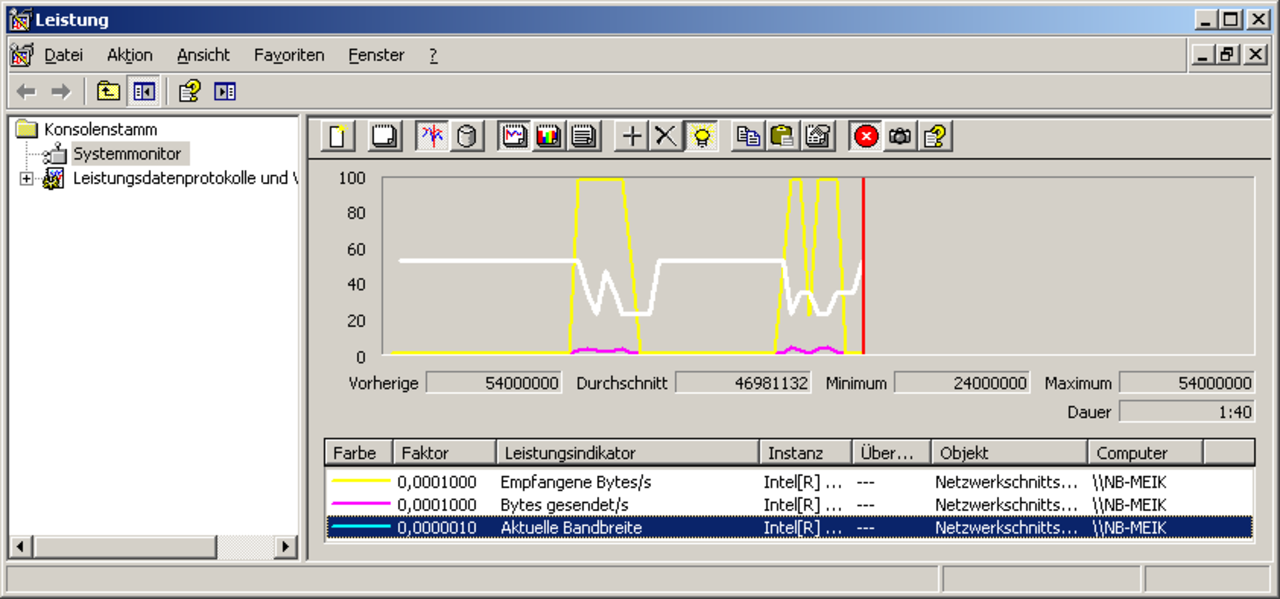Click the Durchschnitt value 46981132
1280x599 pixels.
743,383
